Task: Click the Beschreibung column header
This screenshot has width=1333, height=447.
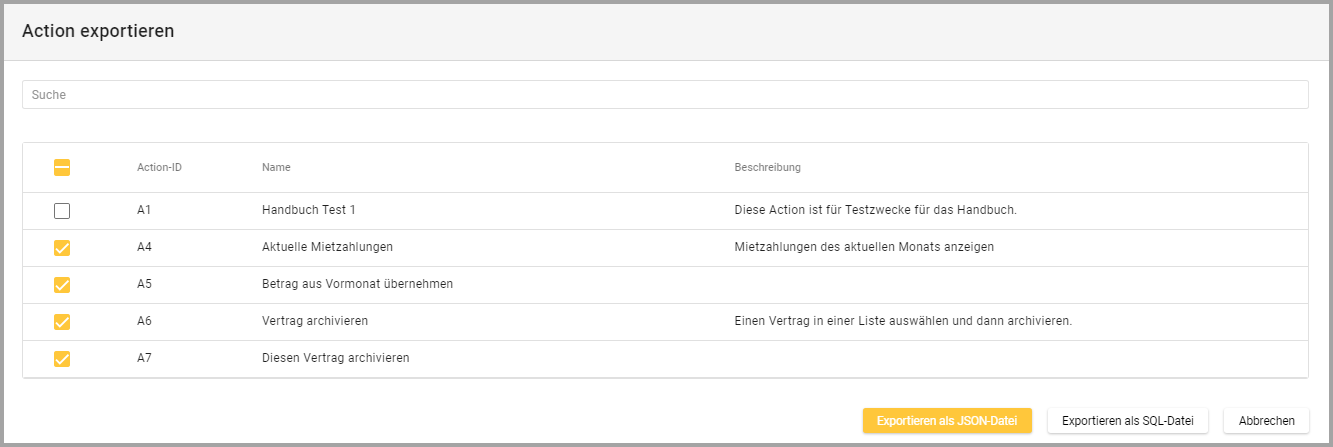Action: click(767, 167)
